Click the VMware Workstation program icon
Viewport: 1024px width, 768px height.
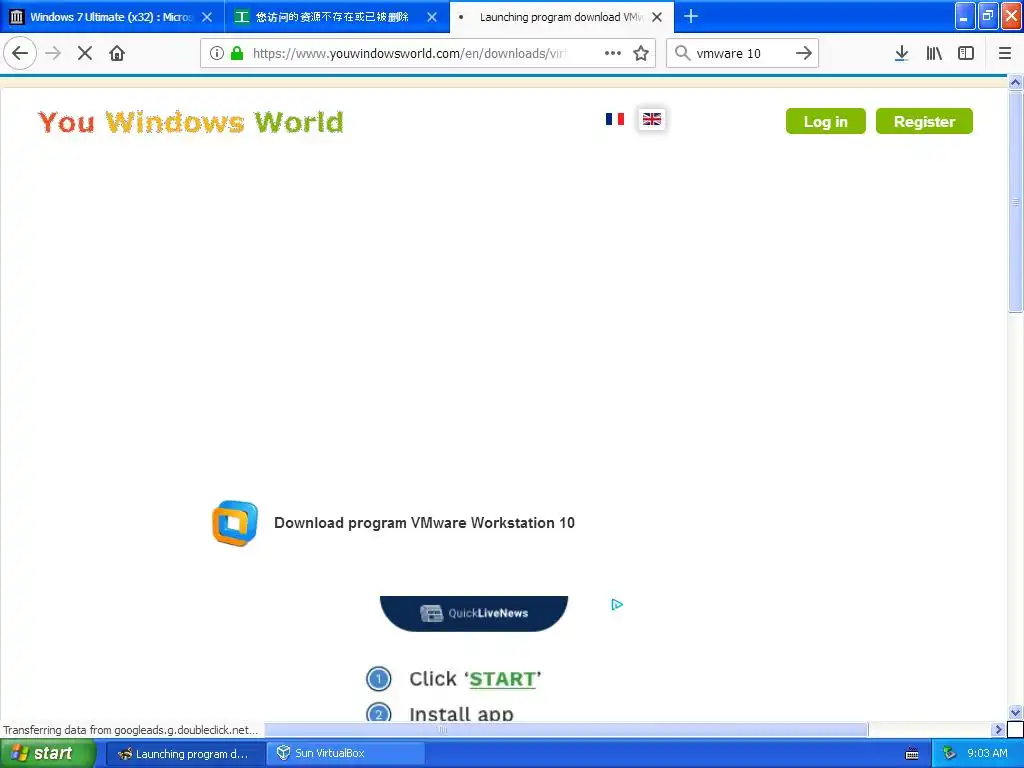[235, 523]
